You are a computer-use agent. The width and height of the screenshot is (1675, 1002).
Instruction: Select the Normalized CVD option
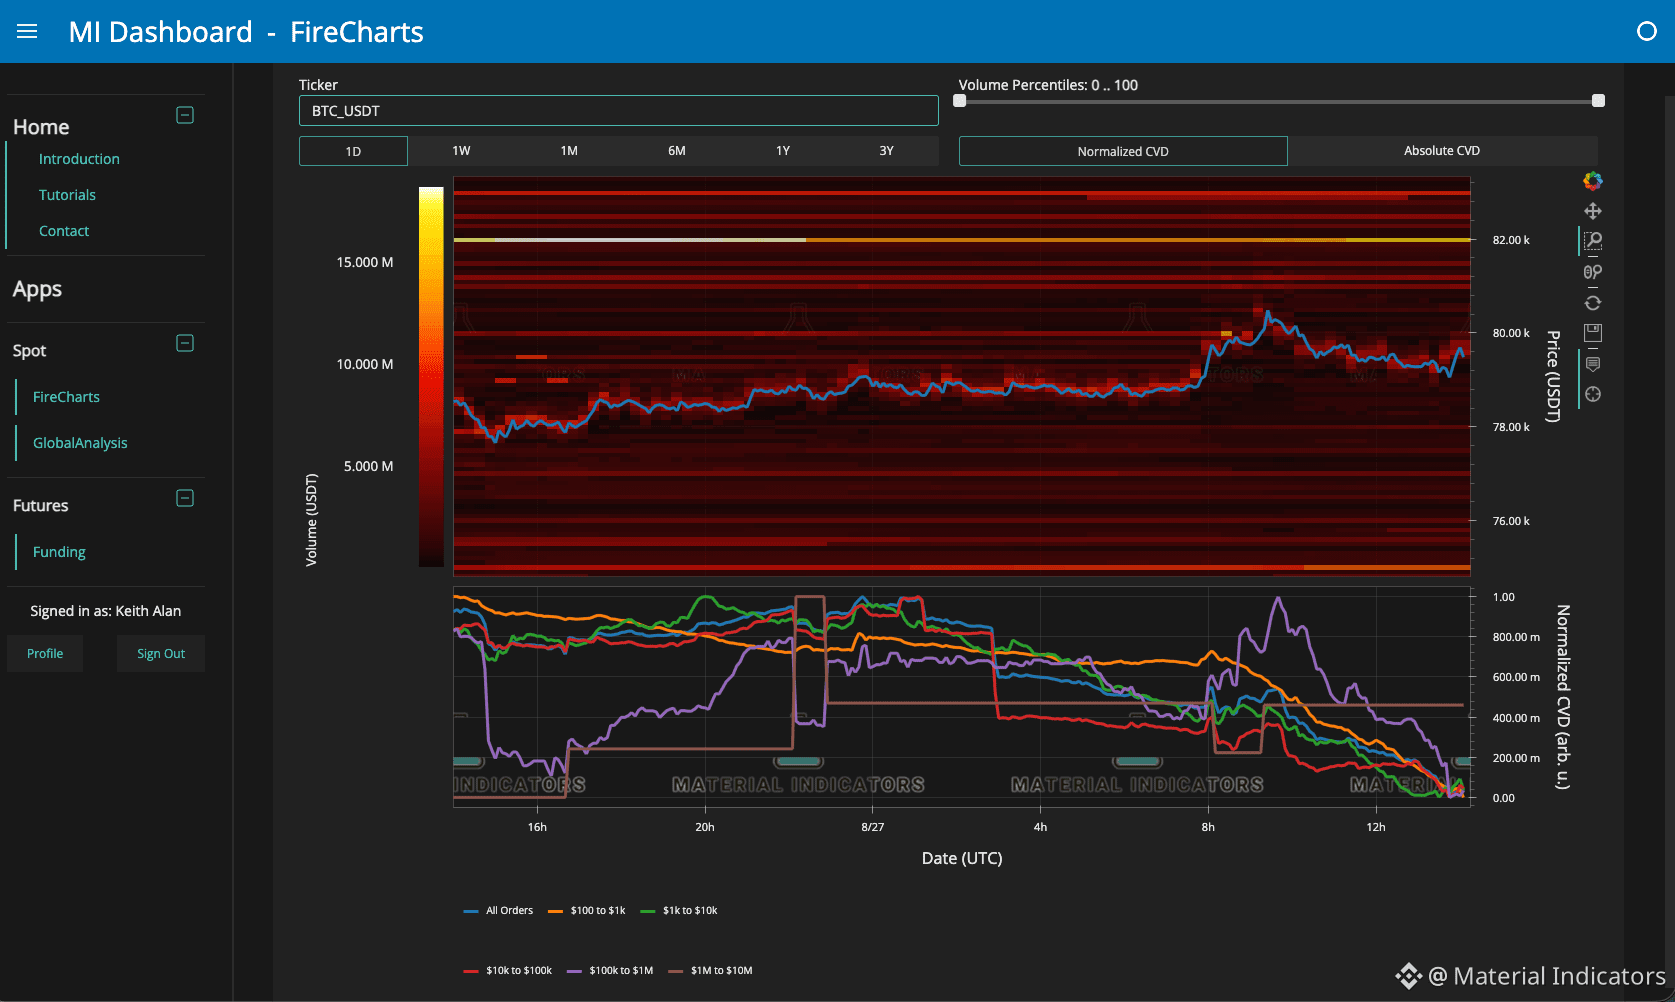1123,151
